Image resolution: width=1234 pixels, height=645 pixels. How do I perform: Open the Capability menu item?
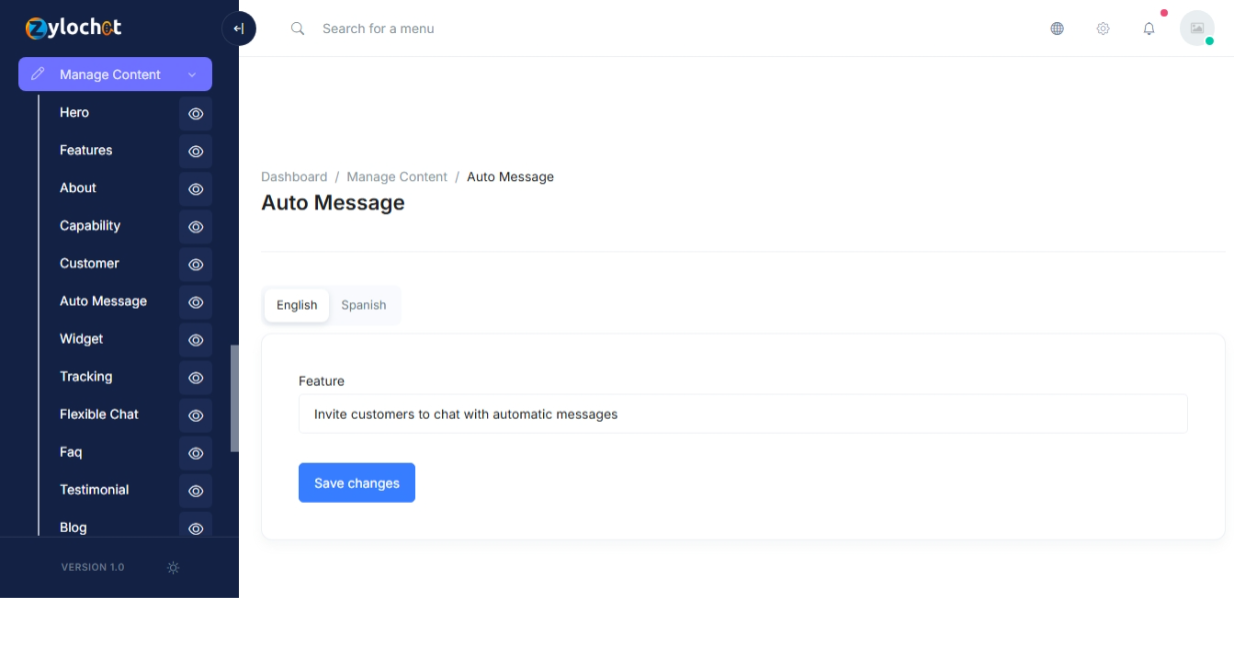90,225
